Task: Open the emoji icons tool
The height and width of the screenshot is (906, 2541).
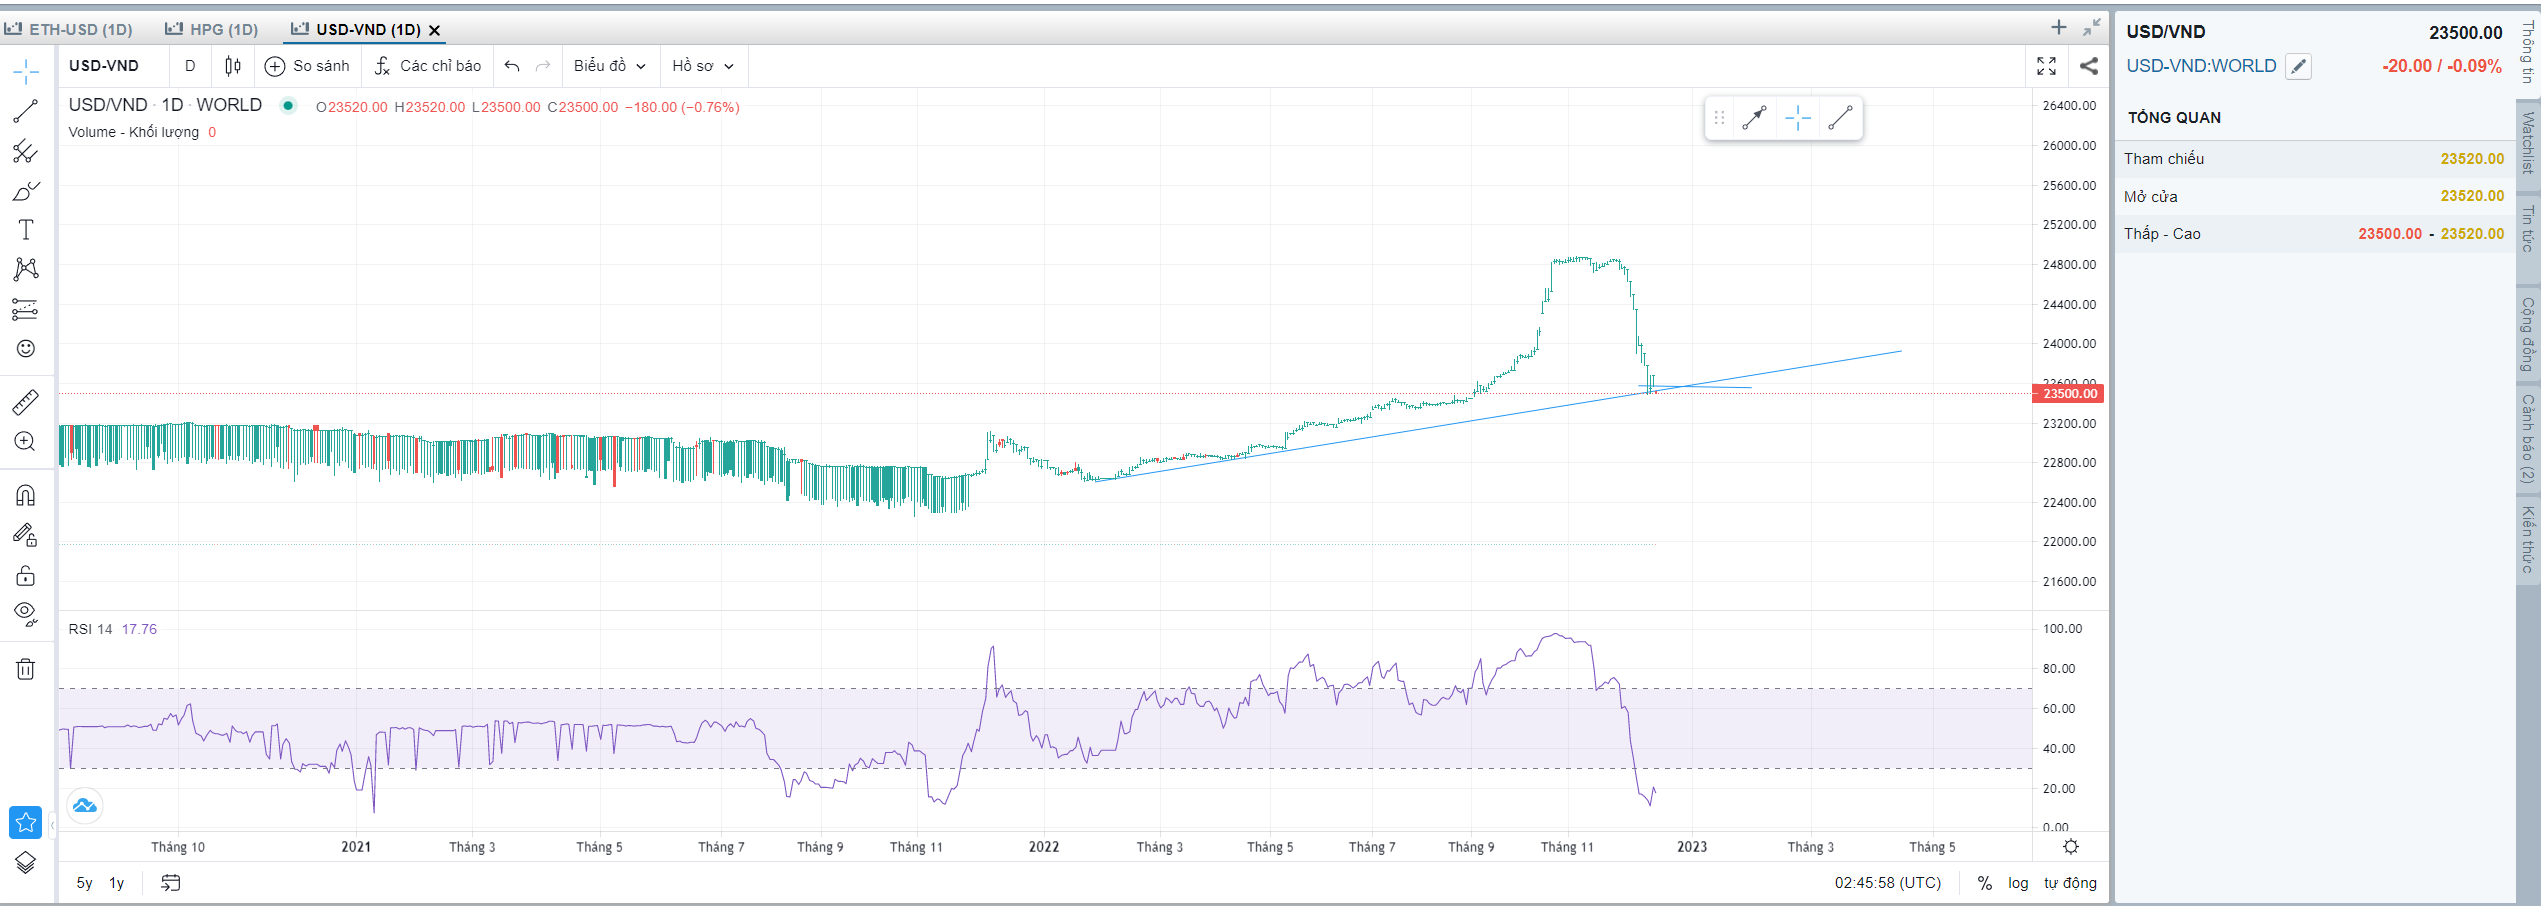Action: [26, 349]
